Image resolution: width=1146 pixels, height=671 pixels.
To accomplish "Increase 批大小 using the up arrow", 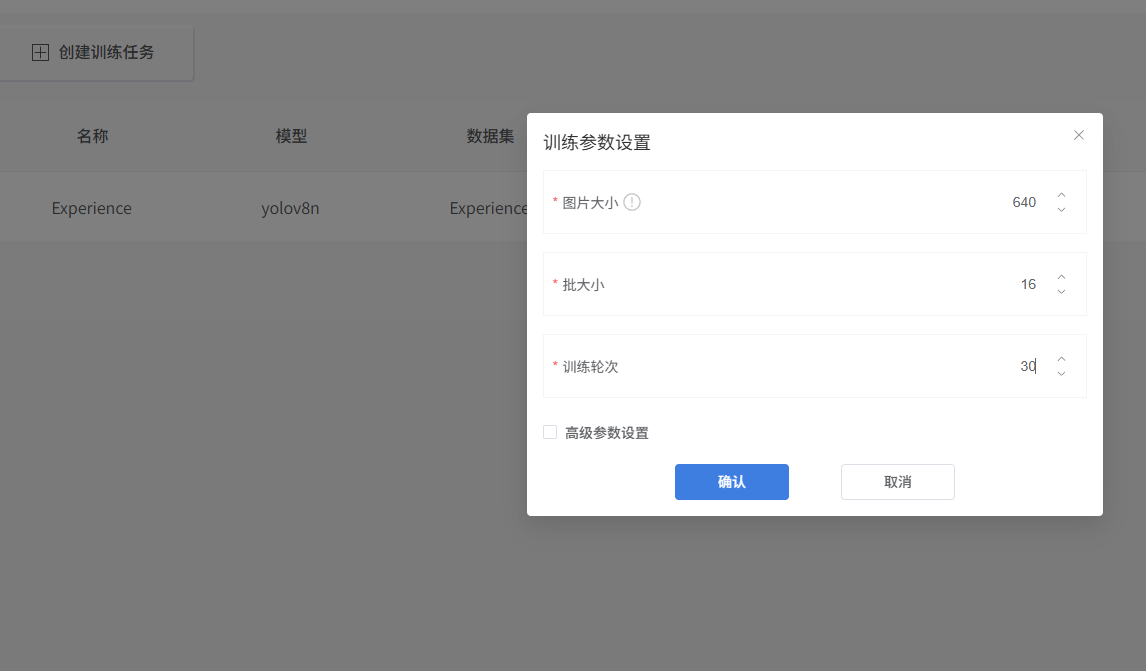I will (x=1061, y=277).
